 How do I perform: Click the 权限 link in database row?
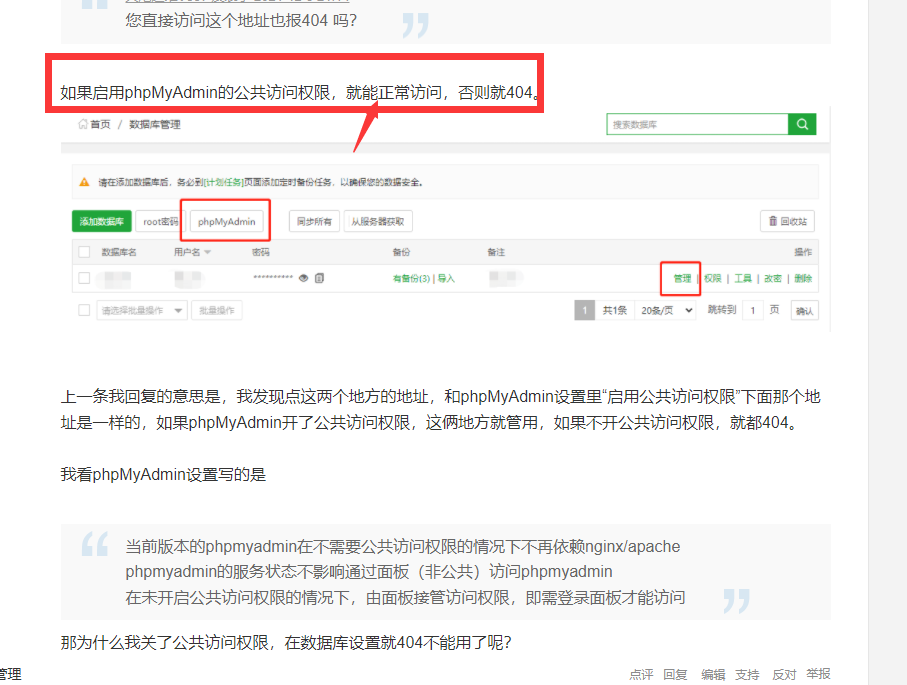click(x=713, y=278)
